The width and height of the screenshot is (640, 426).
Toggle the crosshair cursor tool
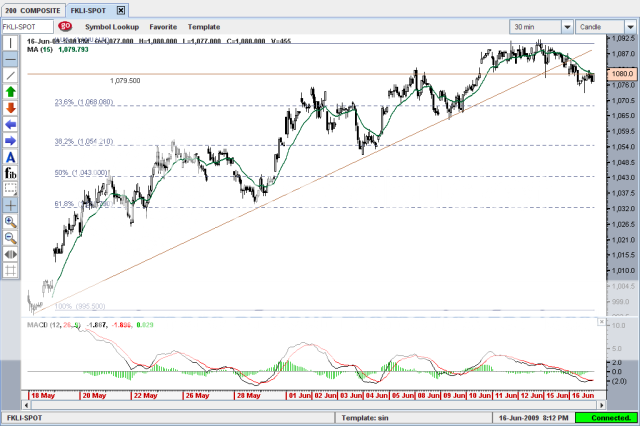coord(11,204)
